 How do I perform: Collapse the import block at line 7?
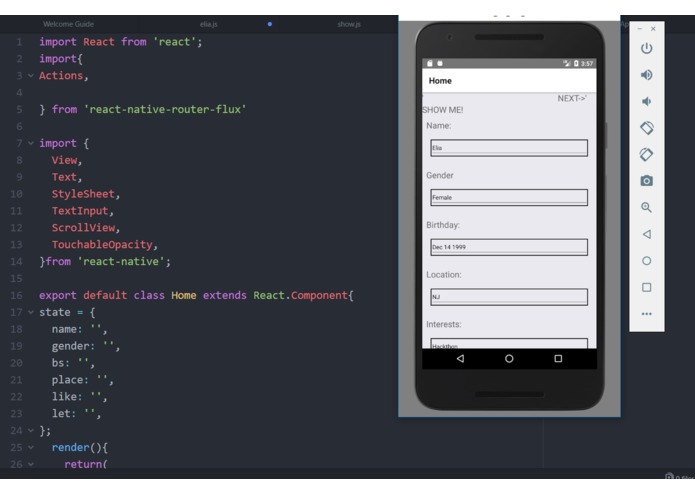click(x=31, y=143)
